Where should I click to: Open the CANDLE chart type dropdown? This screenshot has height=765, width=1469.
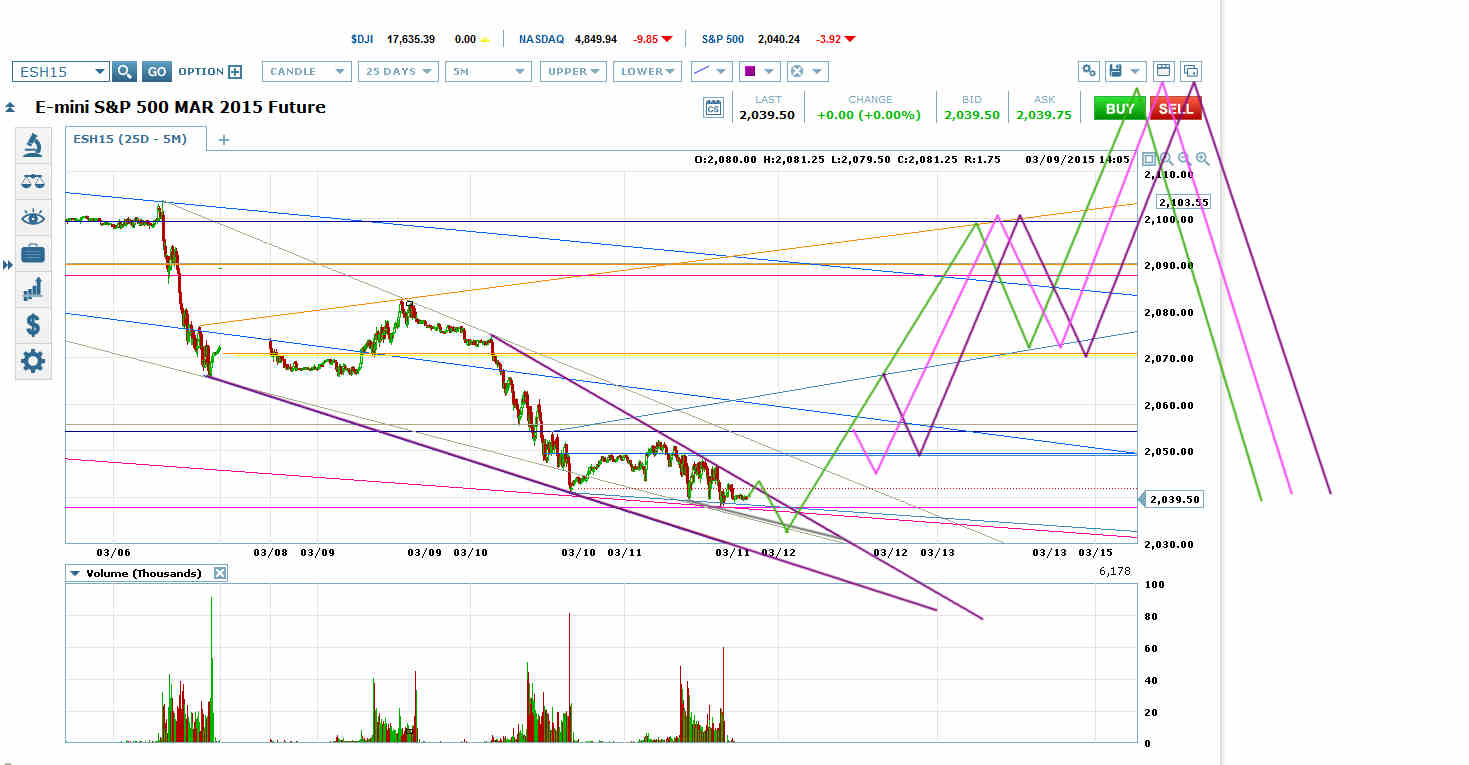pos(307,71)
